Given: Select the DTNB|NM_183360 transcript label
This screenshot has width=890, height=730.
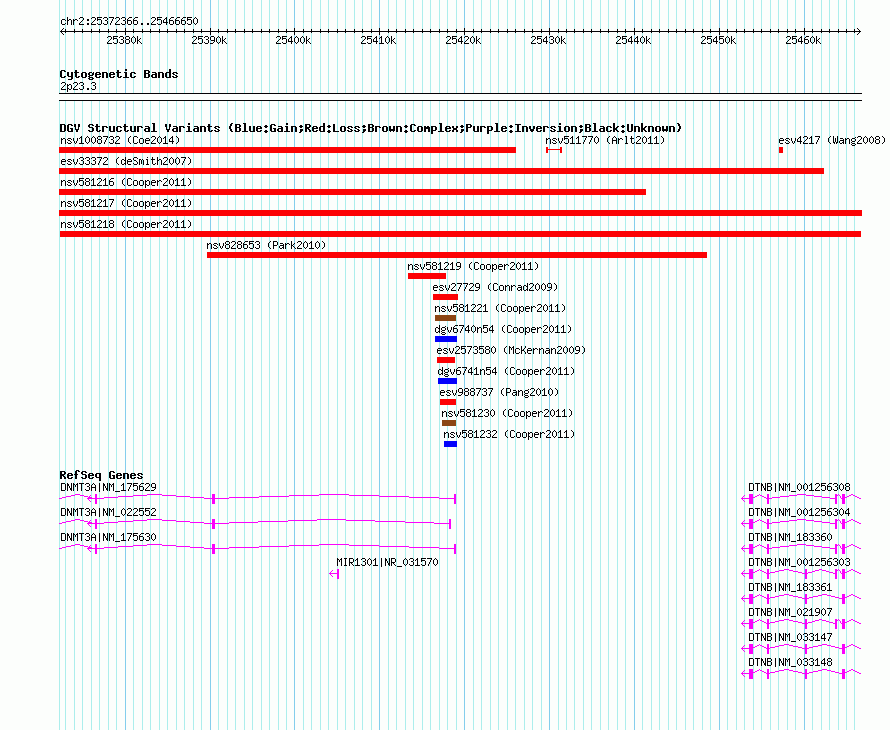Looking at the screenshot, I should (x=790, y=537).
